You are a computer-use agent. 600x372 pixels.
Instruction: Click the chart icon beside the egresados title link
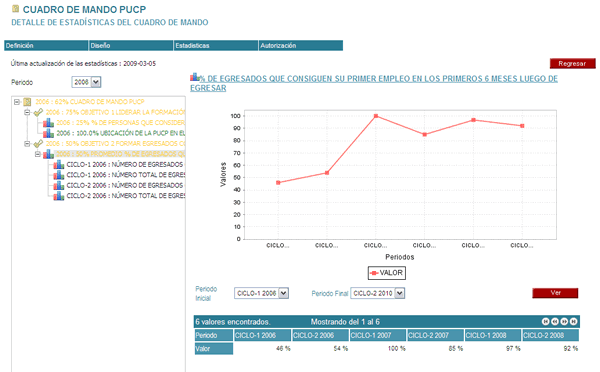tap(194, 77)
